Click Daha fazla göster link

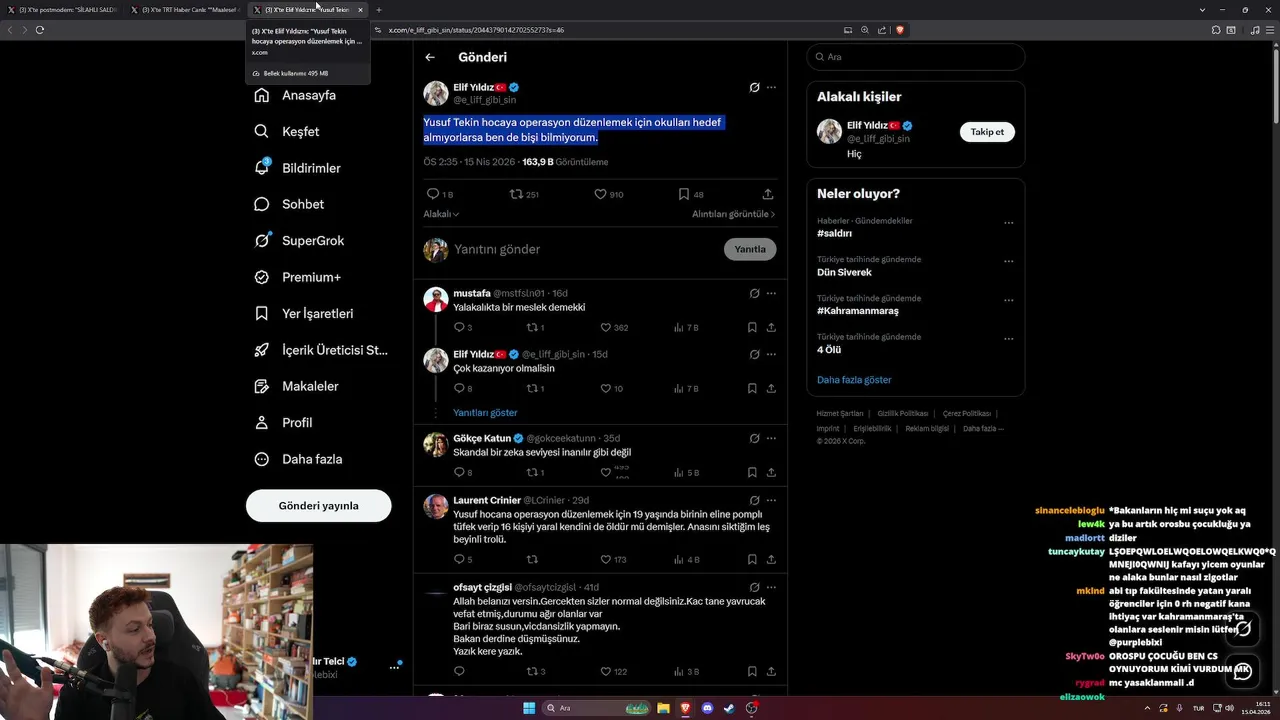point(854,380)
